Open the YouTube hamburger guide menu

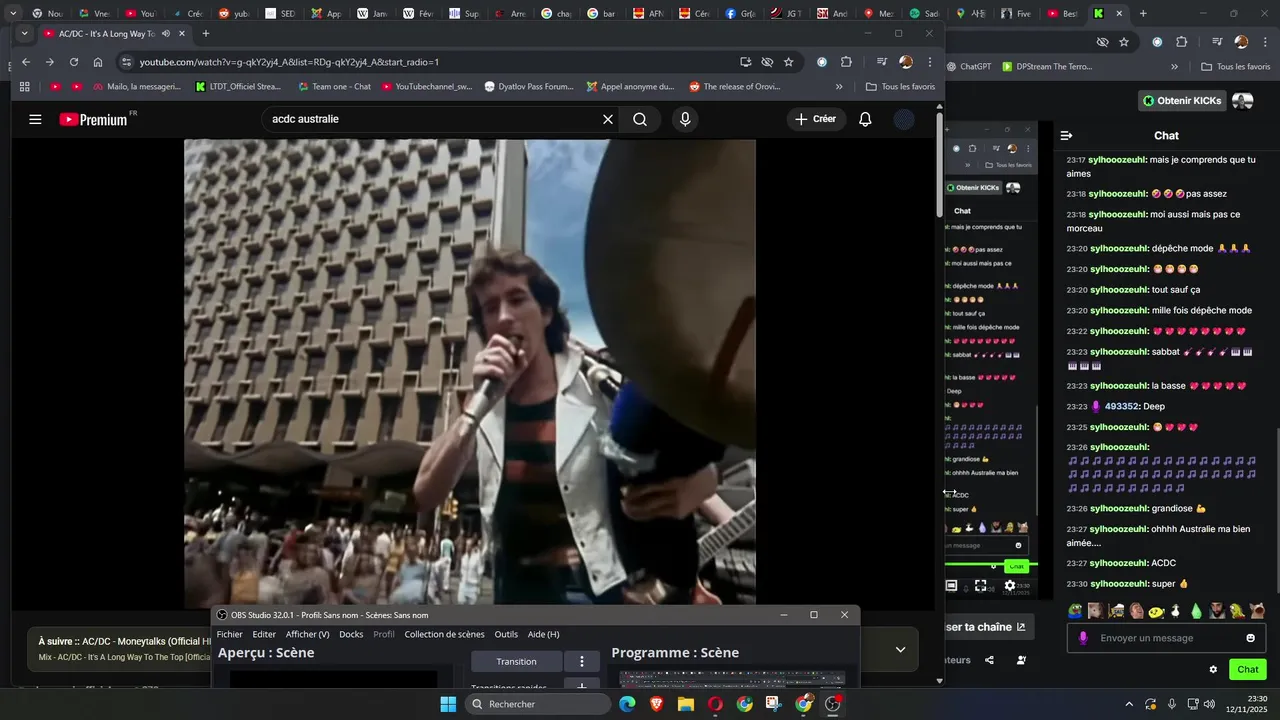click(35, 119)
